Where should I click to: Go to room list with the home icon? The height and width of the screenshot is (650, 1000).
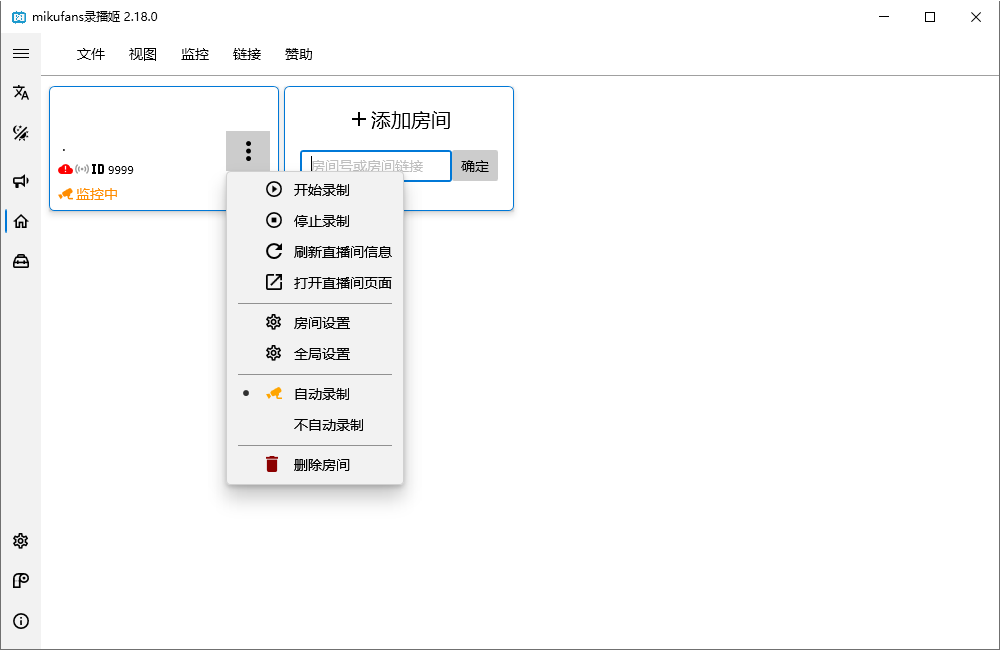(21, 221)
